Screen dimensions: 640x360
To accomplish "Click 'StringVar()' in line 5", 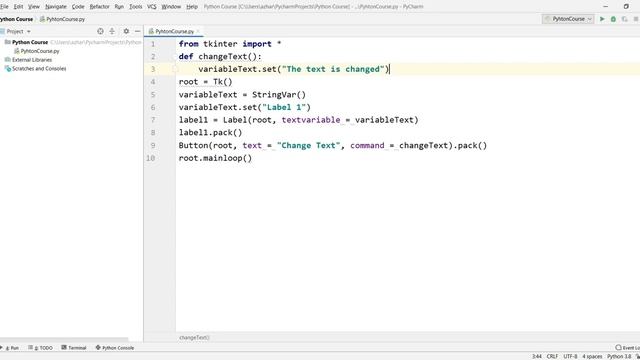I will [279, 95].
